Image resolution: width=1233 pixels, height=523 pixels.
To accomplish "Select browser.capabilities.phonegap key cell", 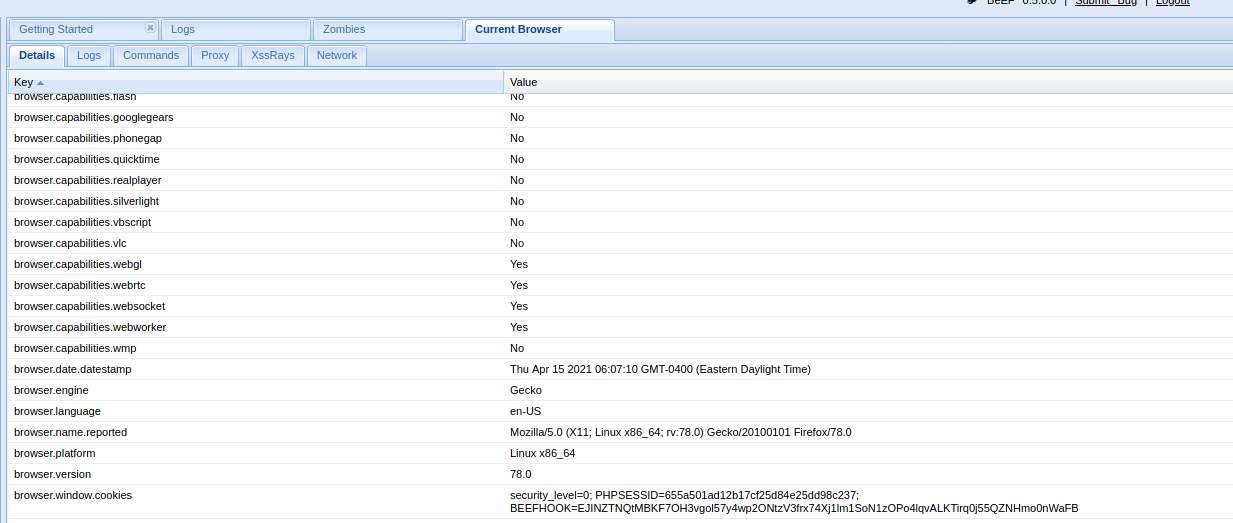I will click(88, 138).
